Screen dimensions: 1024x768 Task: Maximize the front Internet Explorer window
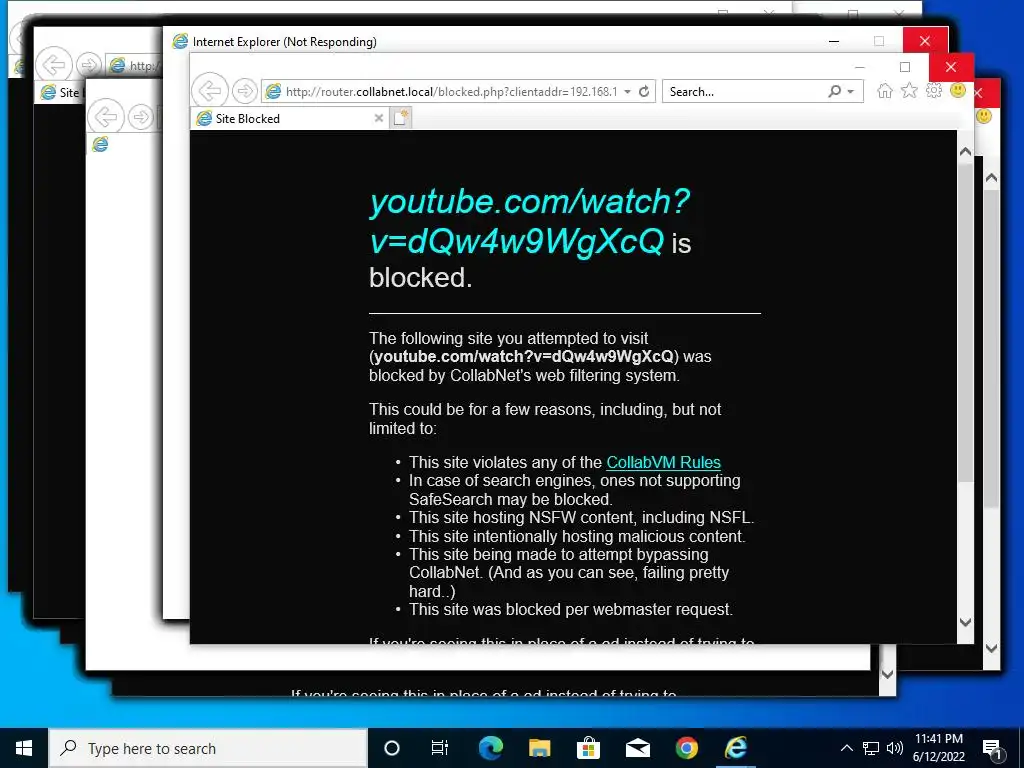pyautogui.click(x=905, y=67)
